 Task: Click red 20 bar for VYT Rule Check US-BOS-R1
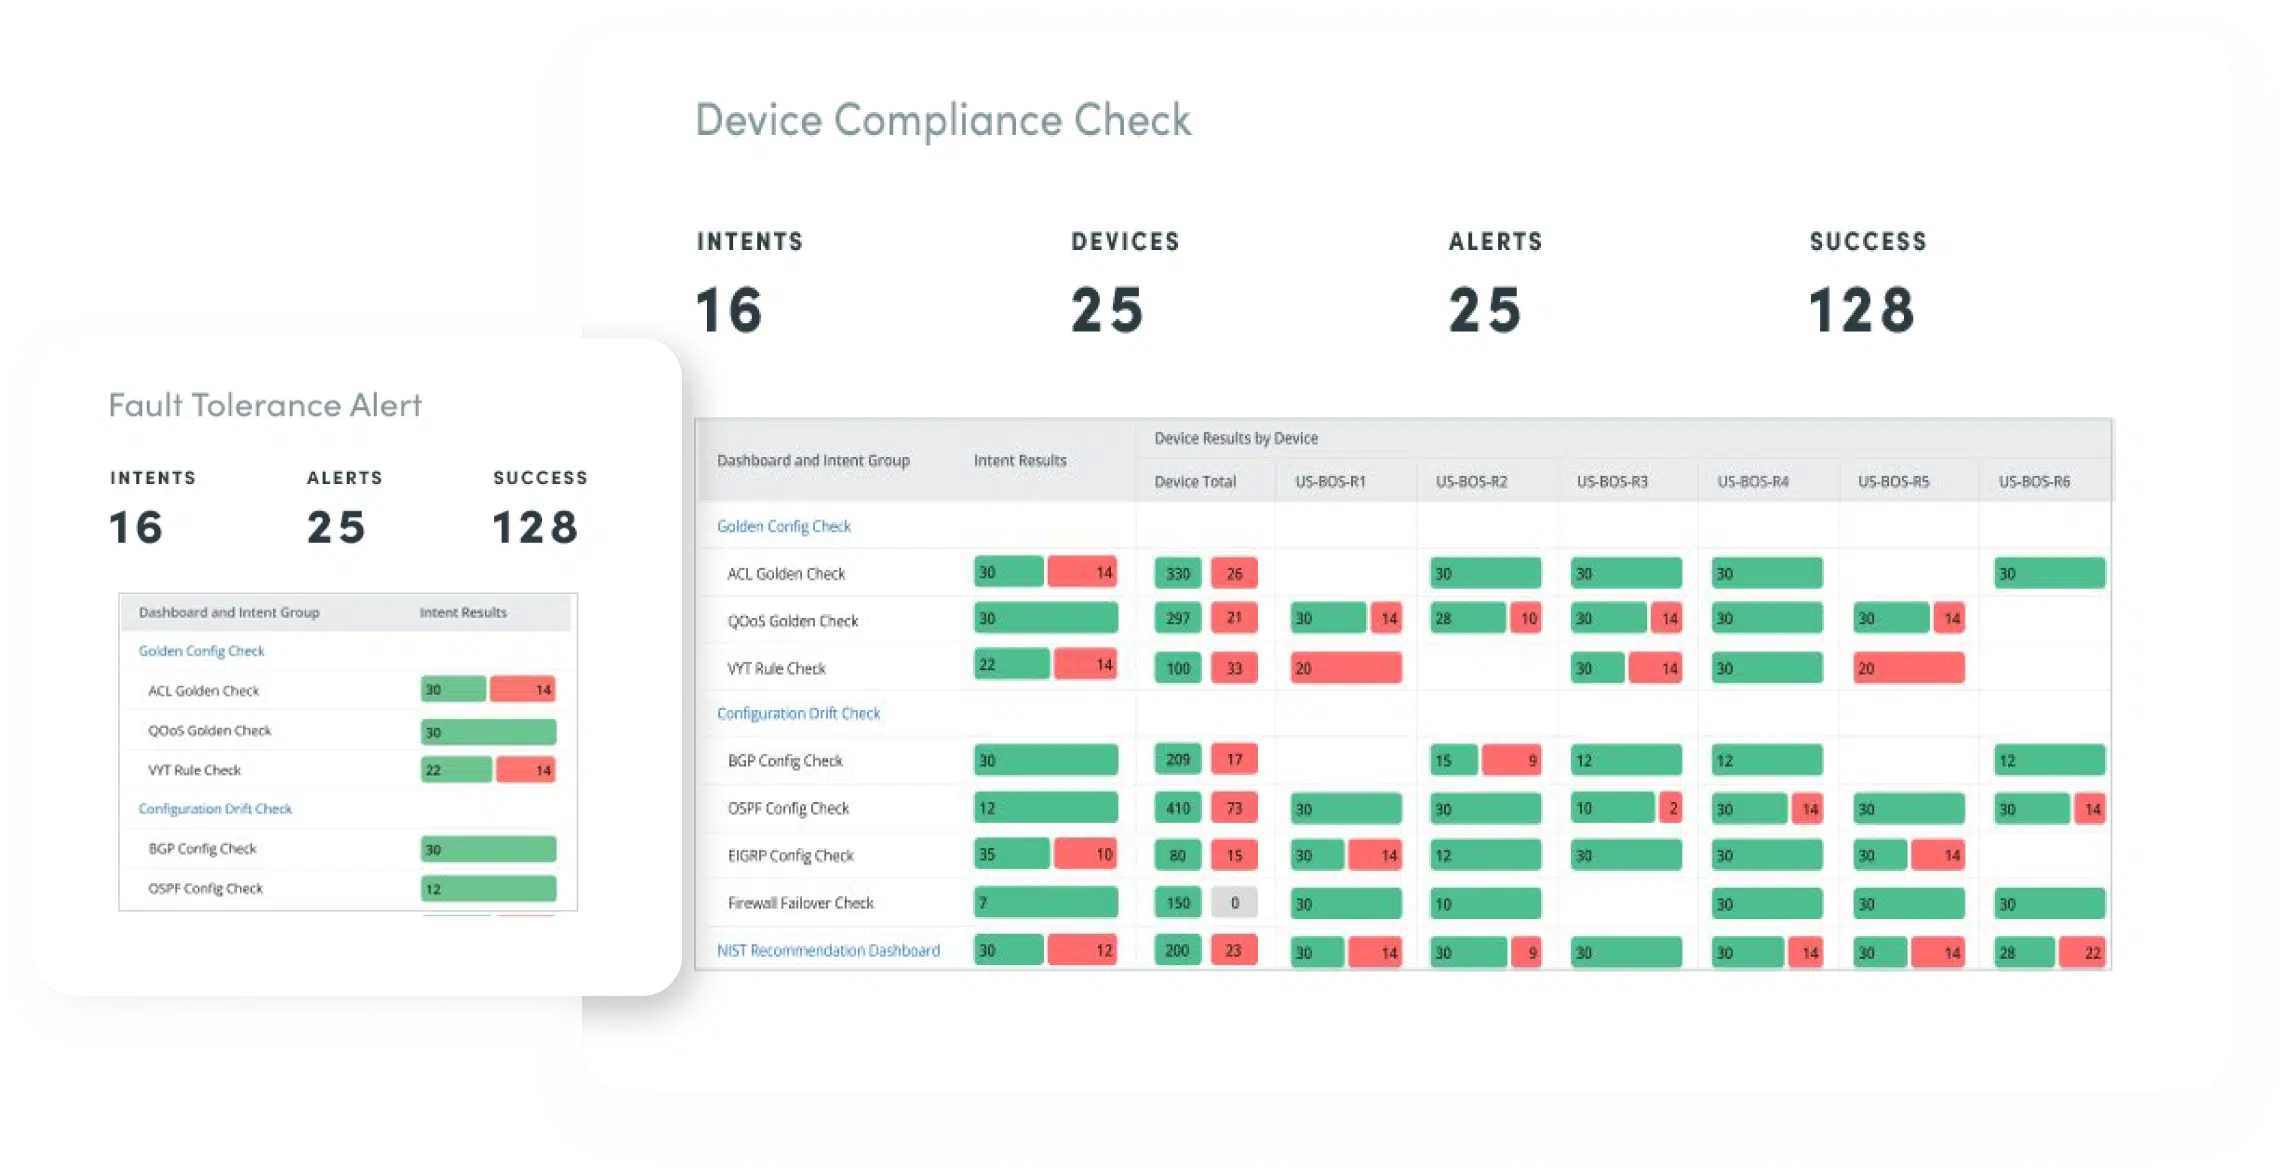[1345, 668]
